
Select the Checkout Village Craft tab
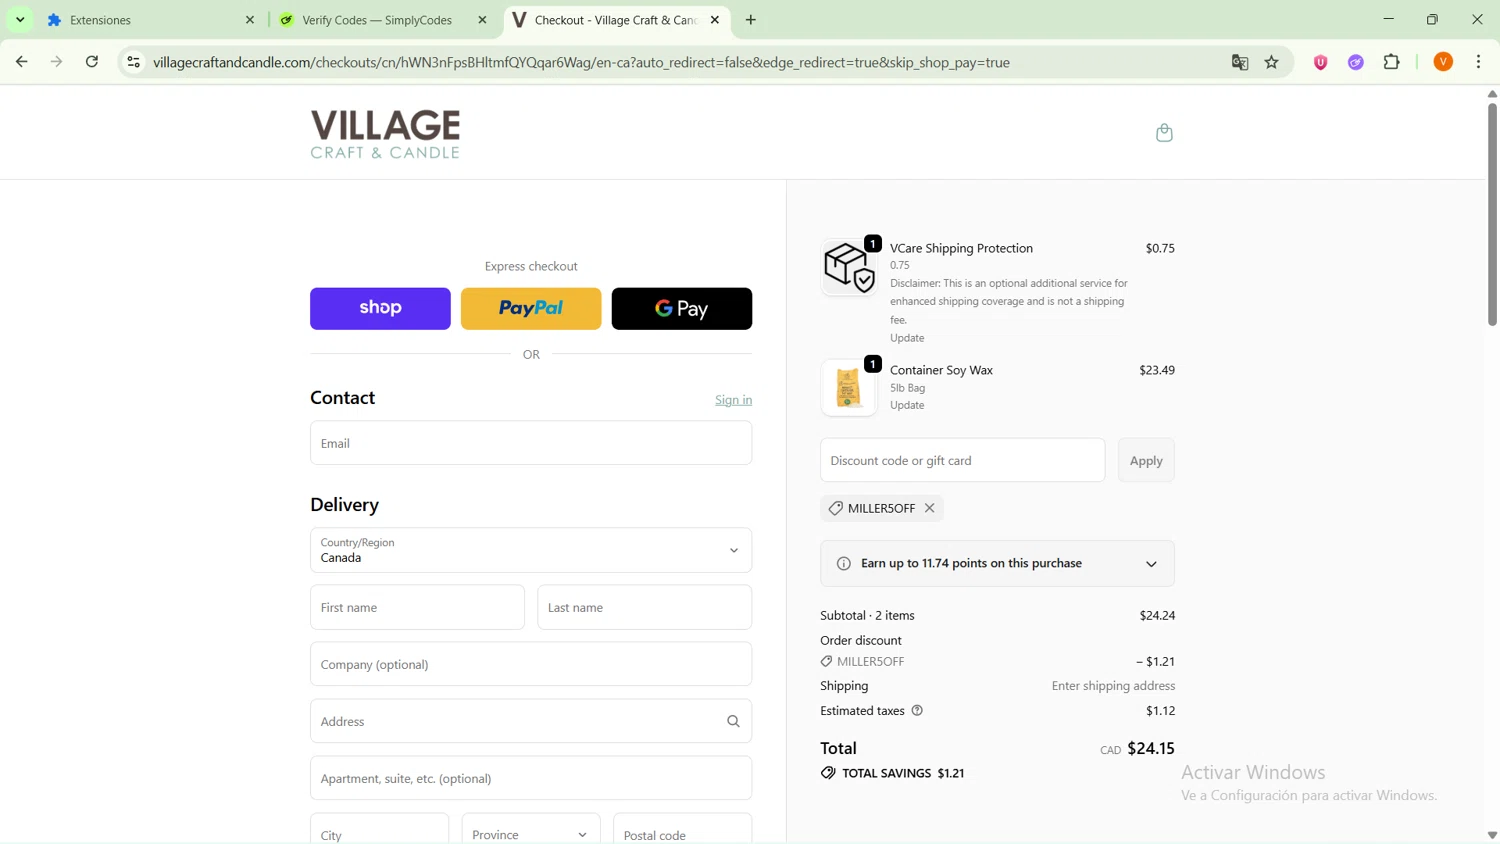618,20
